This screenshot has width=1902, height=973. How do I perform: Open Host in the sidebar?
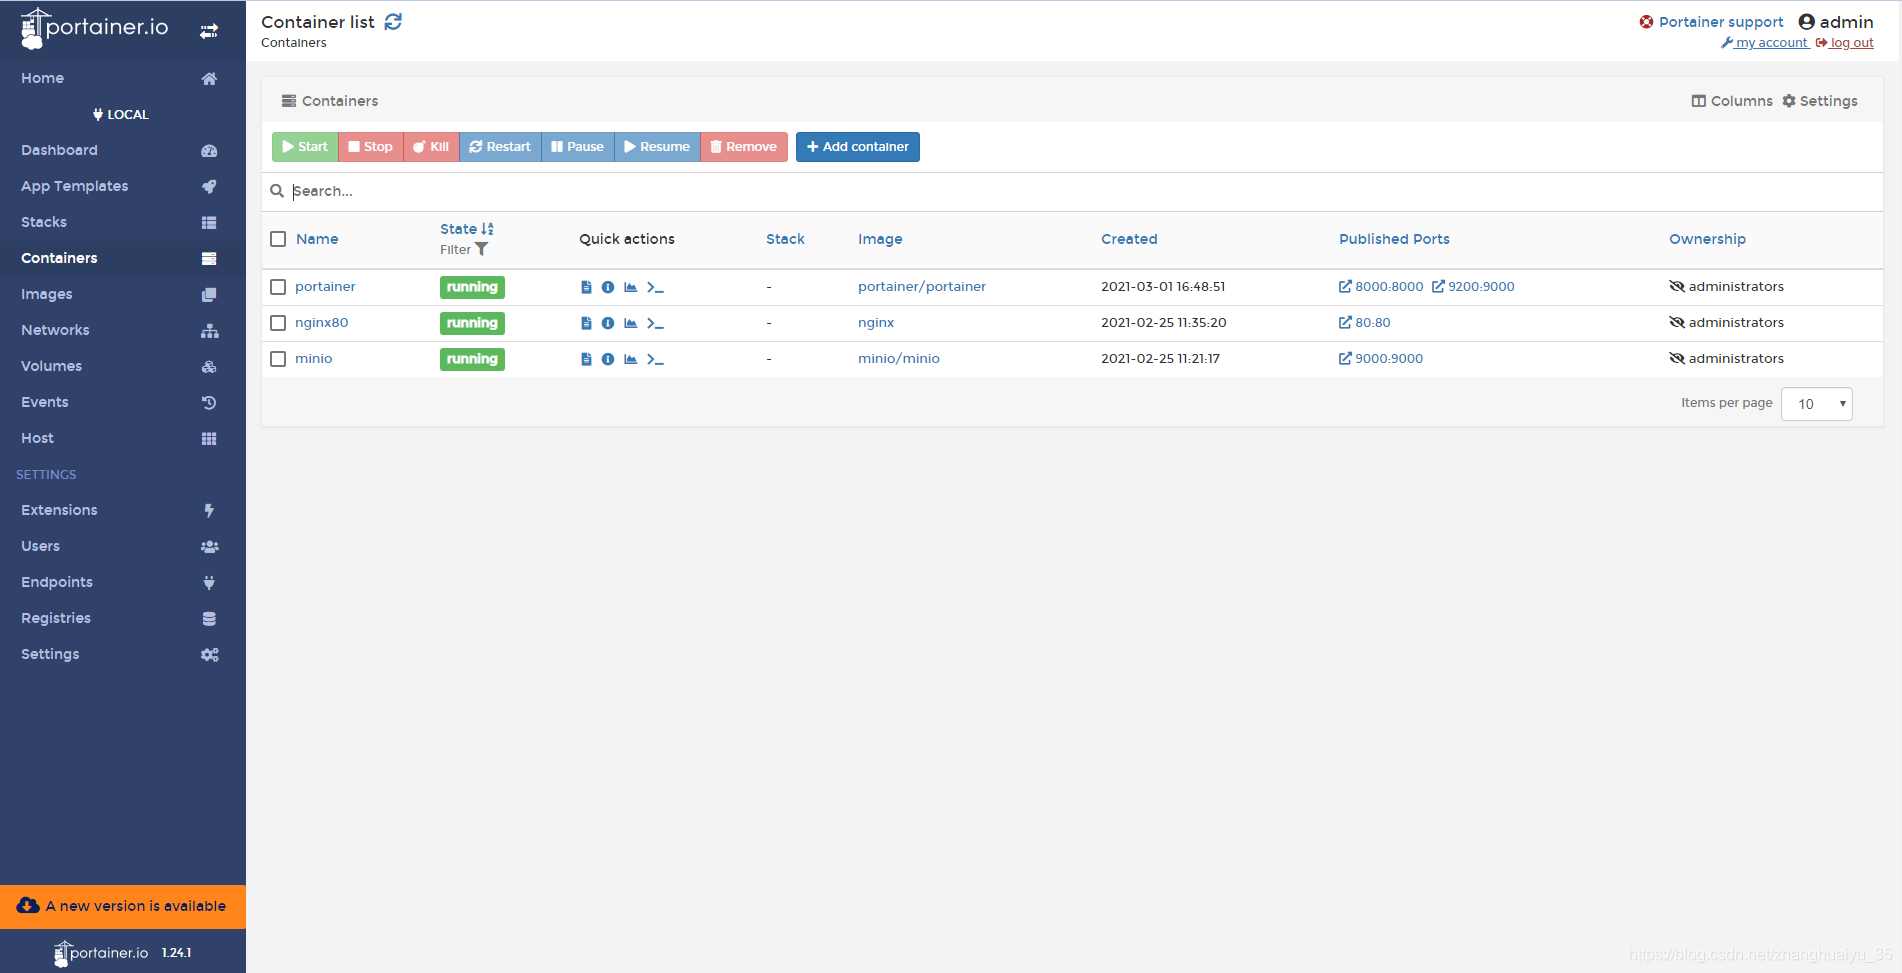123,438
